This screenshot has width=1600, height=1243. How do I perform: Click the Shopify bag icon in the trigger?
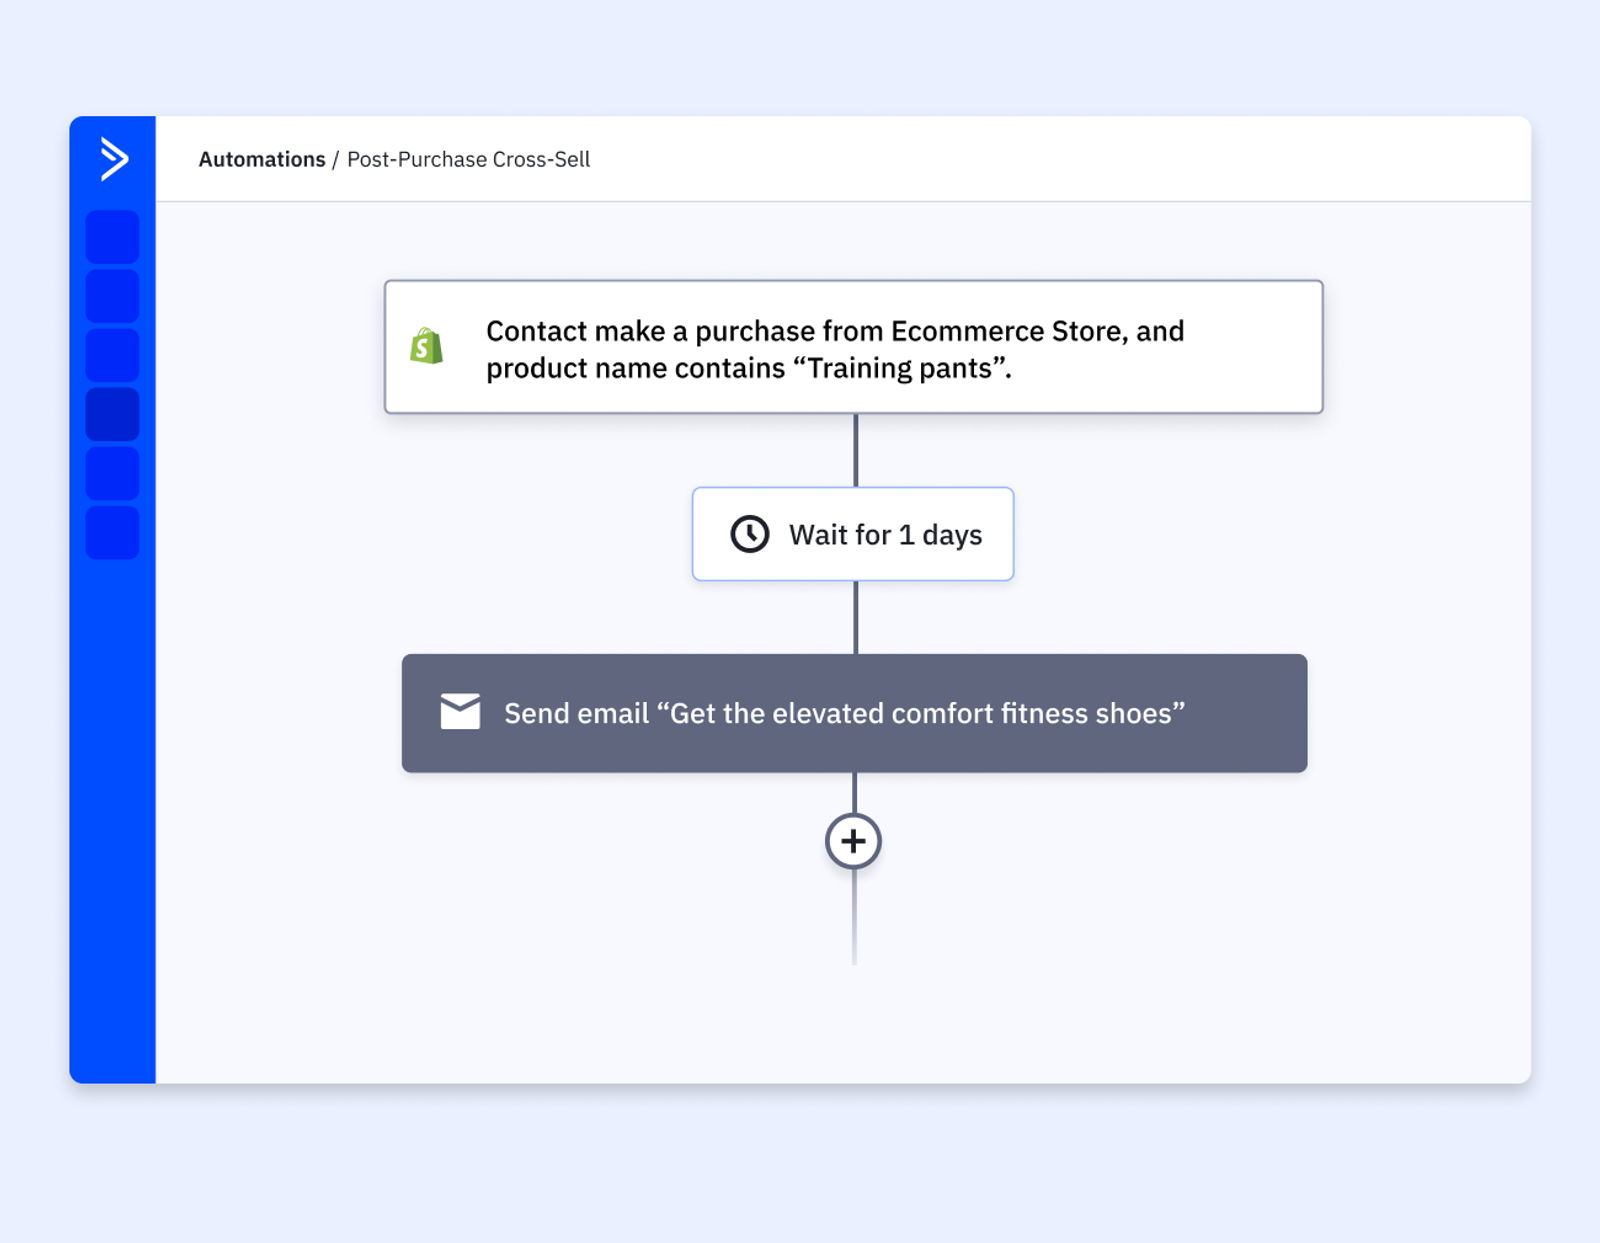point(427,347)
